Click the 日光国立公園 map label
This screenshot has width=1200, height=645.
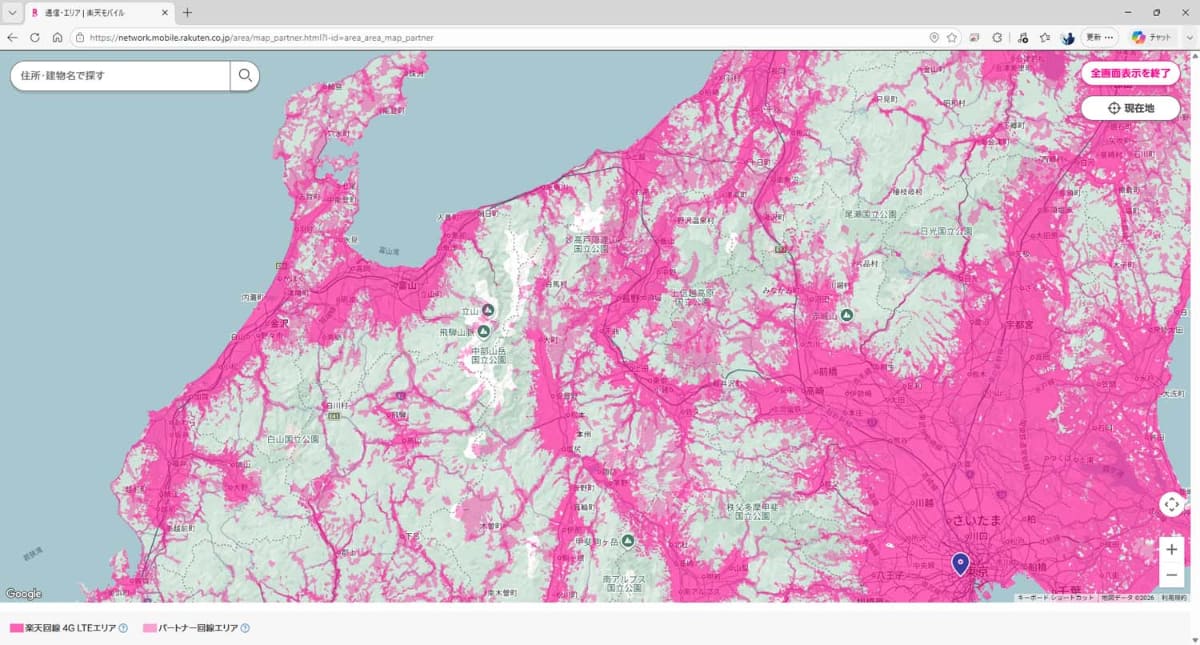(944, 231)
